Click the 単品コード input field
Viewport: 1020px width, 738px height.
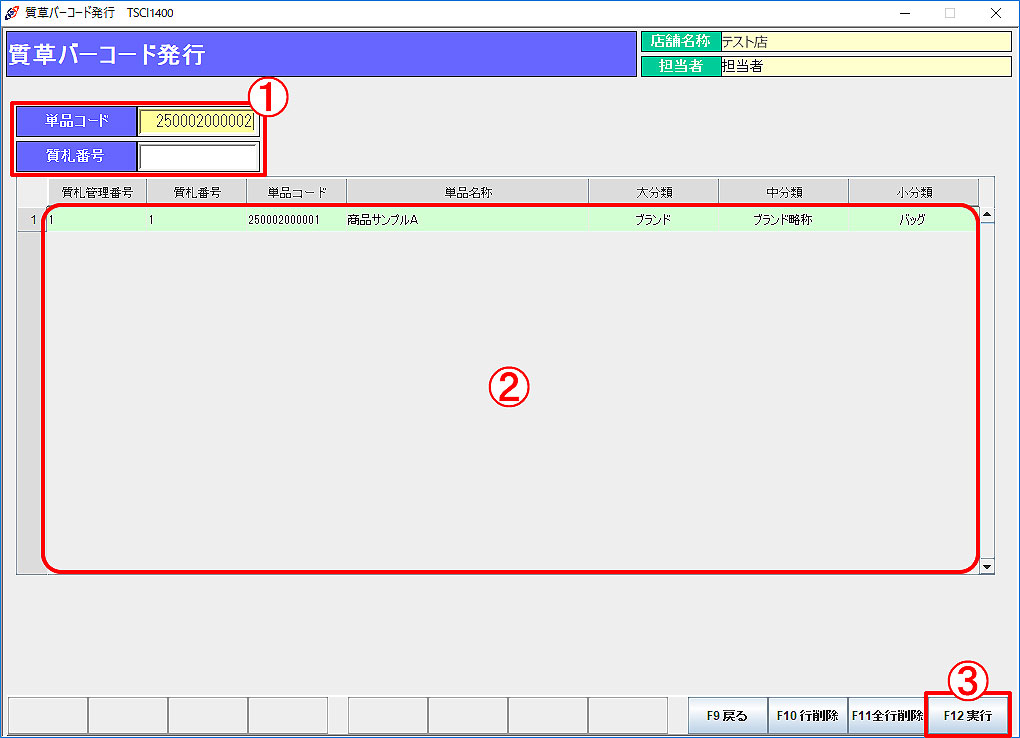(x=198, y=122)
